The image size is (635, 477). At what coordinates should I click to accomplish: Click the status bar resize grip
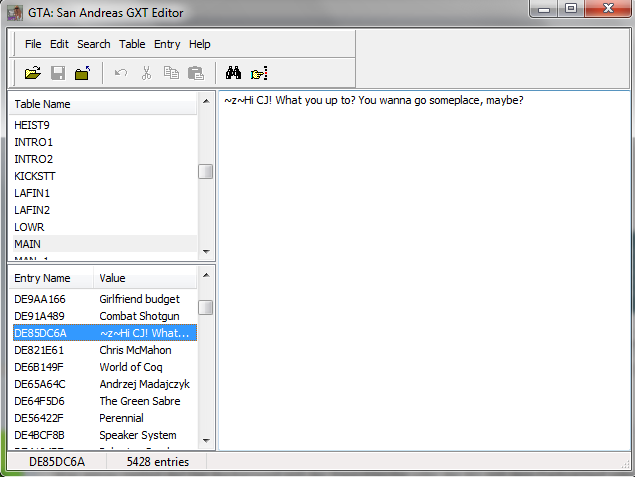pos(626,465)
